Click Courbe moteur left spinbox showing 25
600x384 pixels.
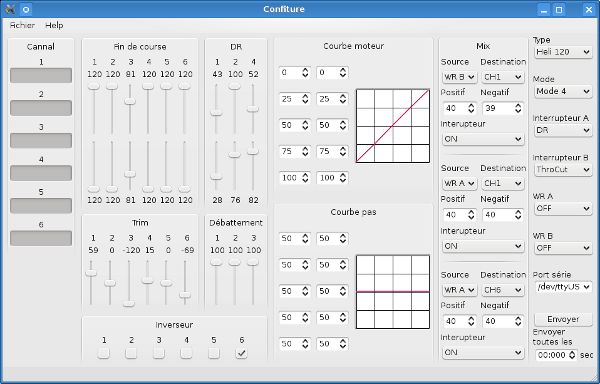click(295, 99)
